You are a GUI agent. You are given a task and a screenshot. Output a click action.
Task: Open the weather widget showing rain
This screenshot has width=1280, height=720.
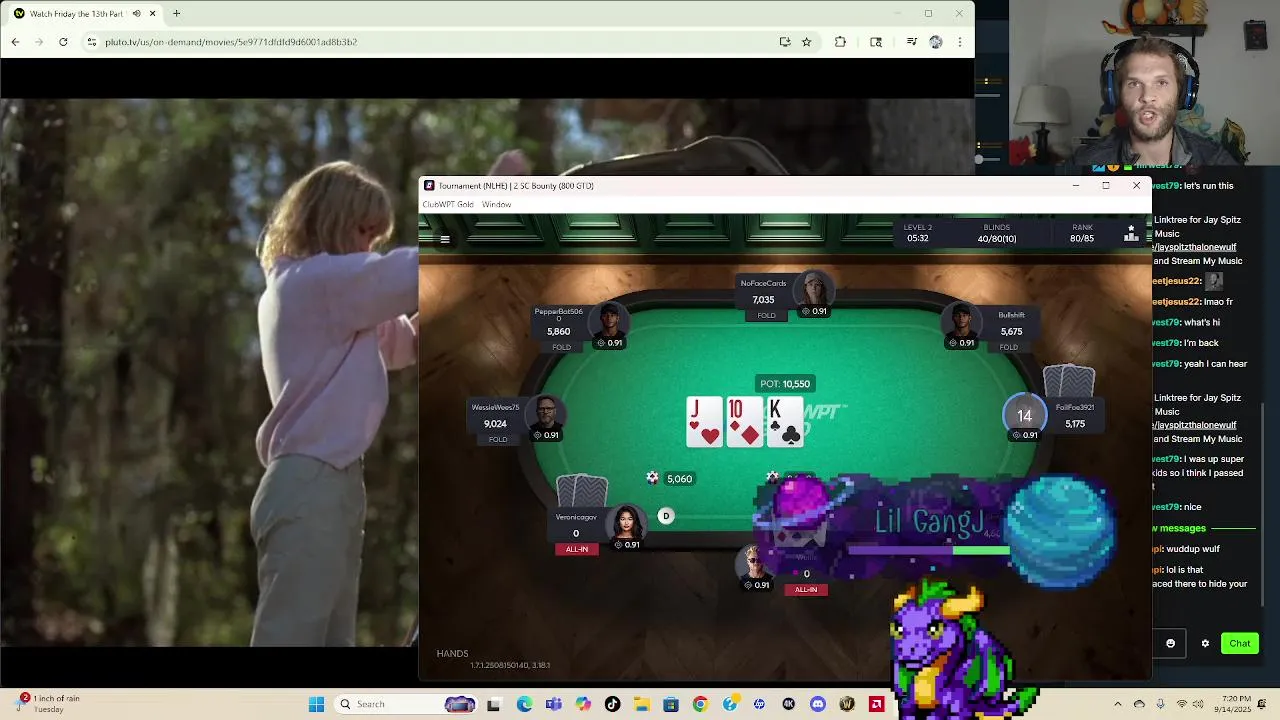click(x=48, y=704)
